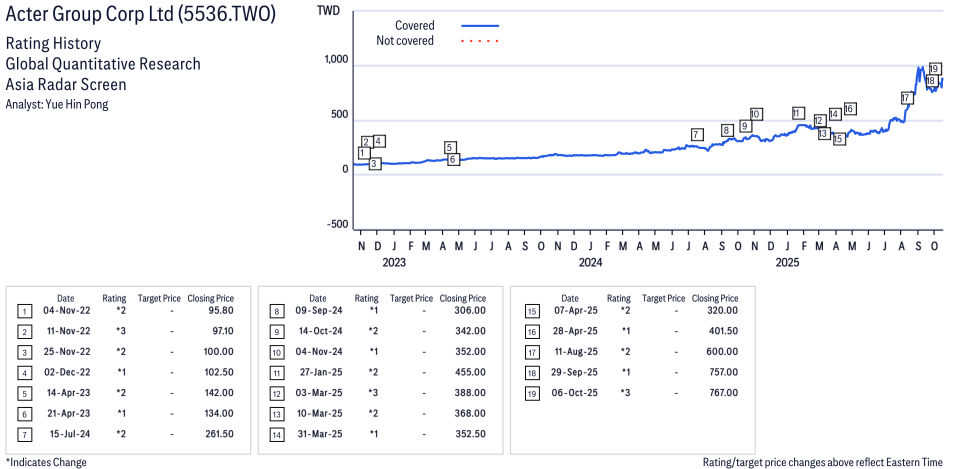Click the numbered box 8 in the table

pos(276,312)
